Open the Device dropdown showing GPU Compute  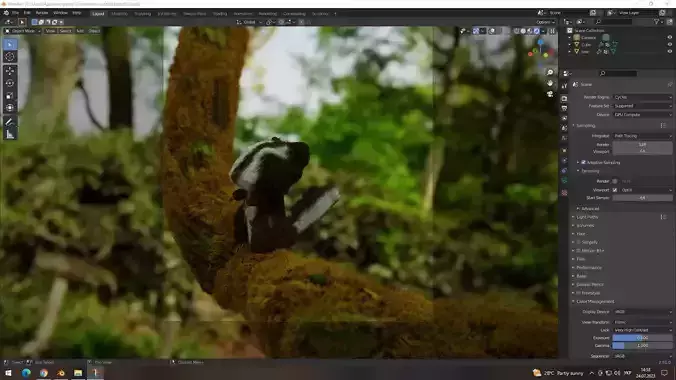tap(642, 115)
